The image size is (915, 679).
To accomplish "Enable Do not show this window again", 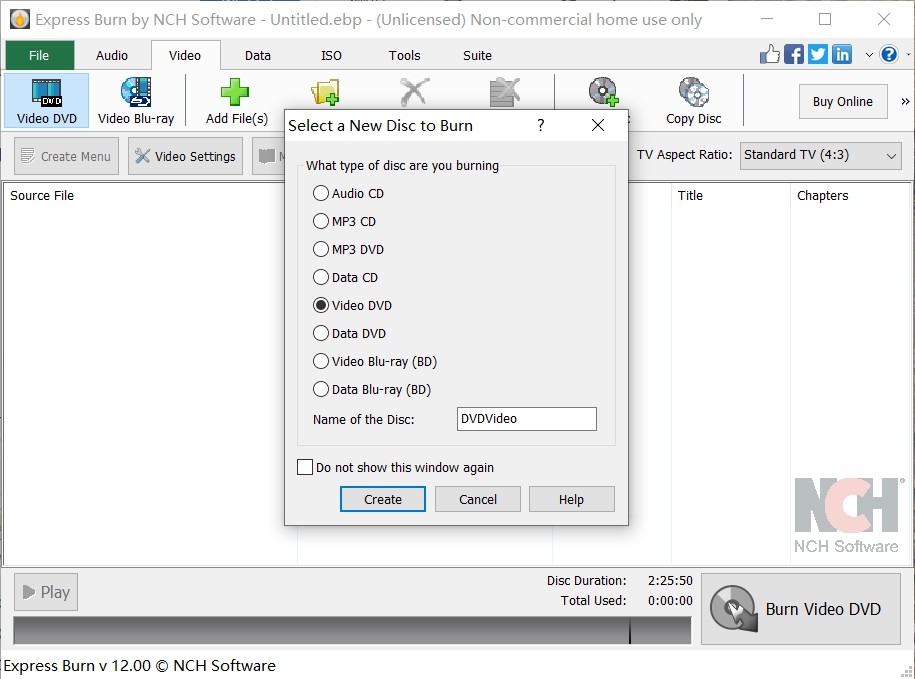I will pos(304,466).
